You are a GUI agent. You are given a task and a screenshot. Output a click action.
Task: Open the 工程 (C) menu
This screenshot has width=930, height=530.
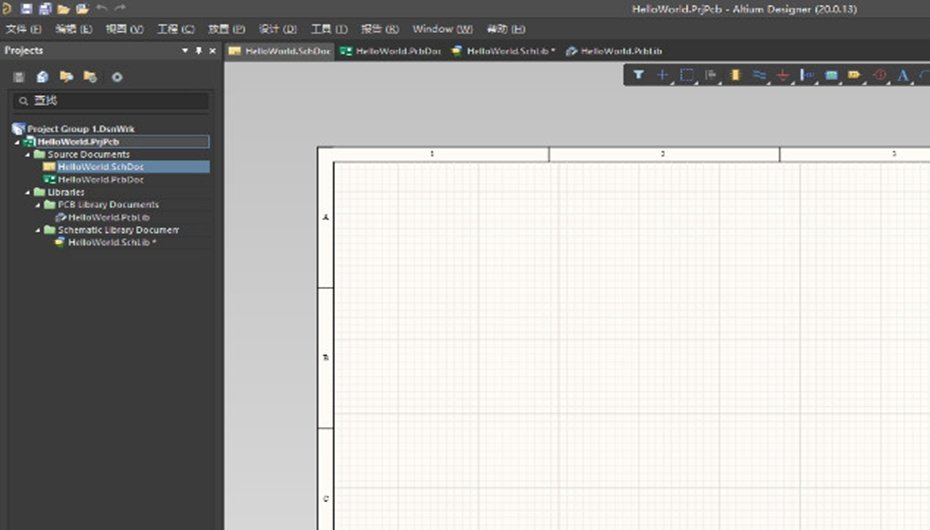[x=176, y=29]
